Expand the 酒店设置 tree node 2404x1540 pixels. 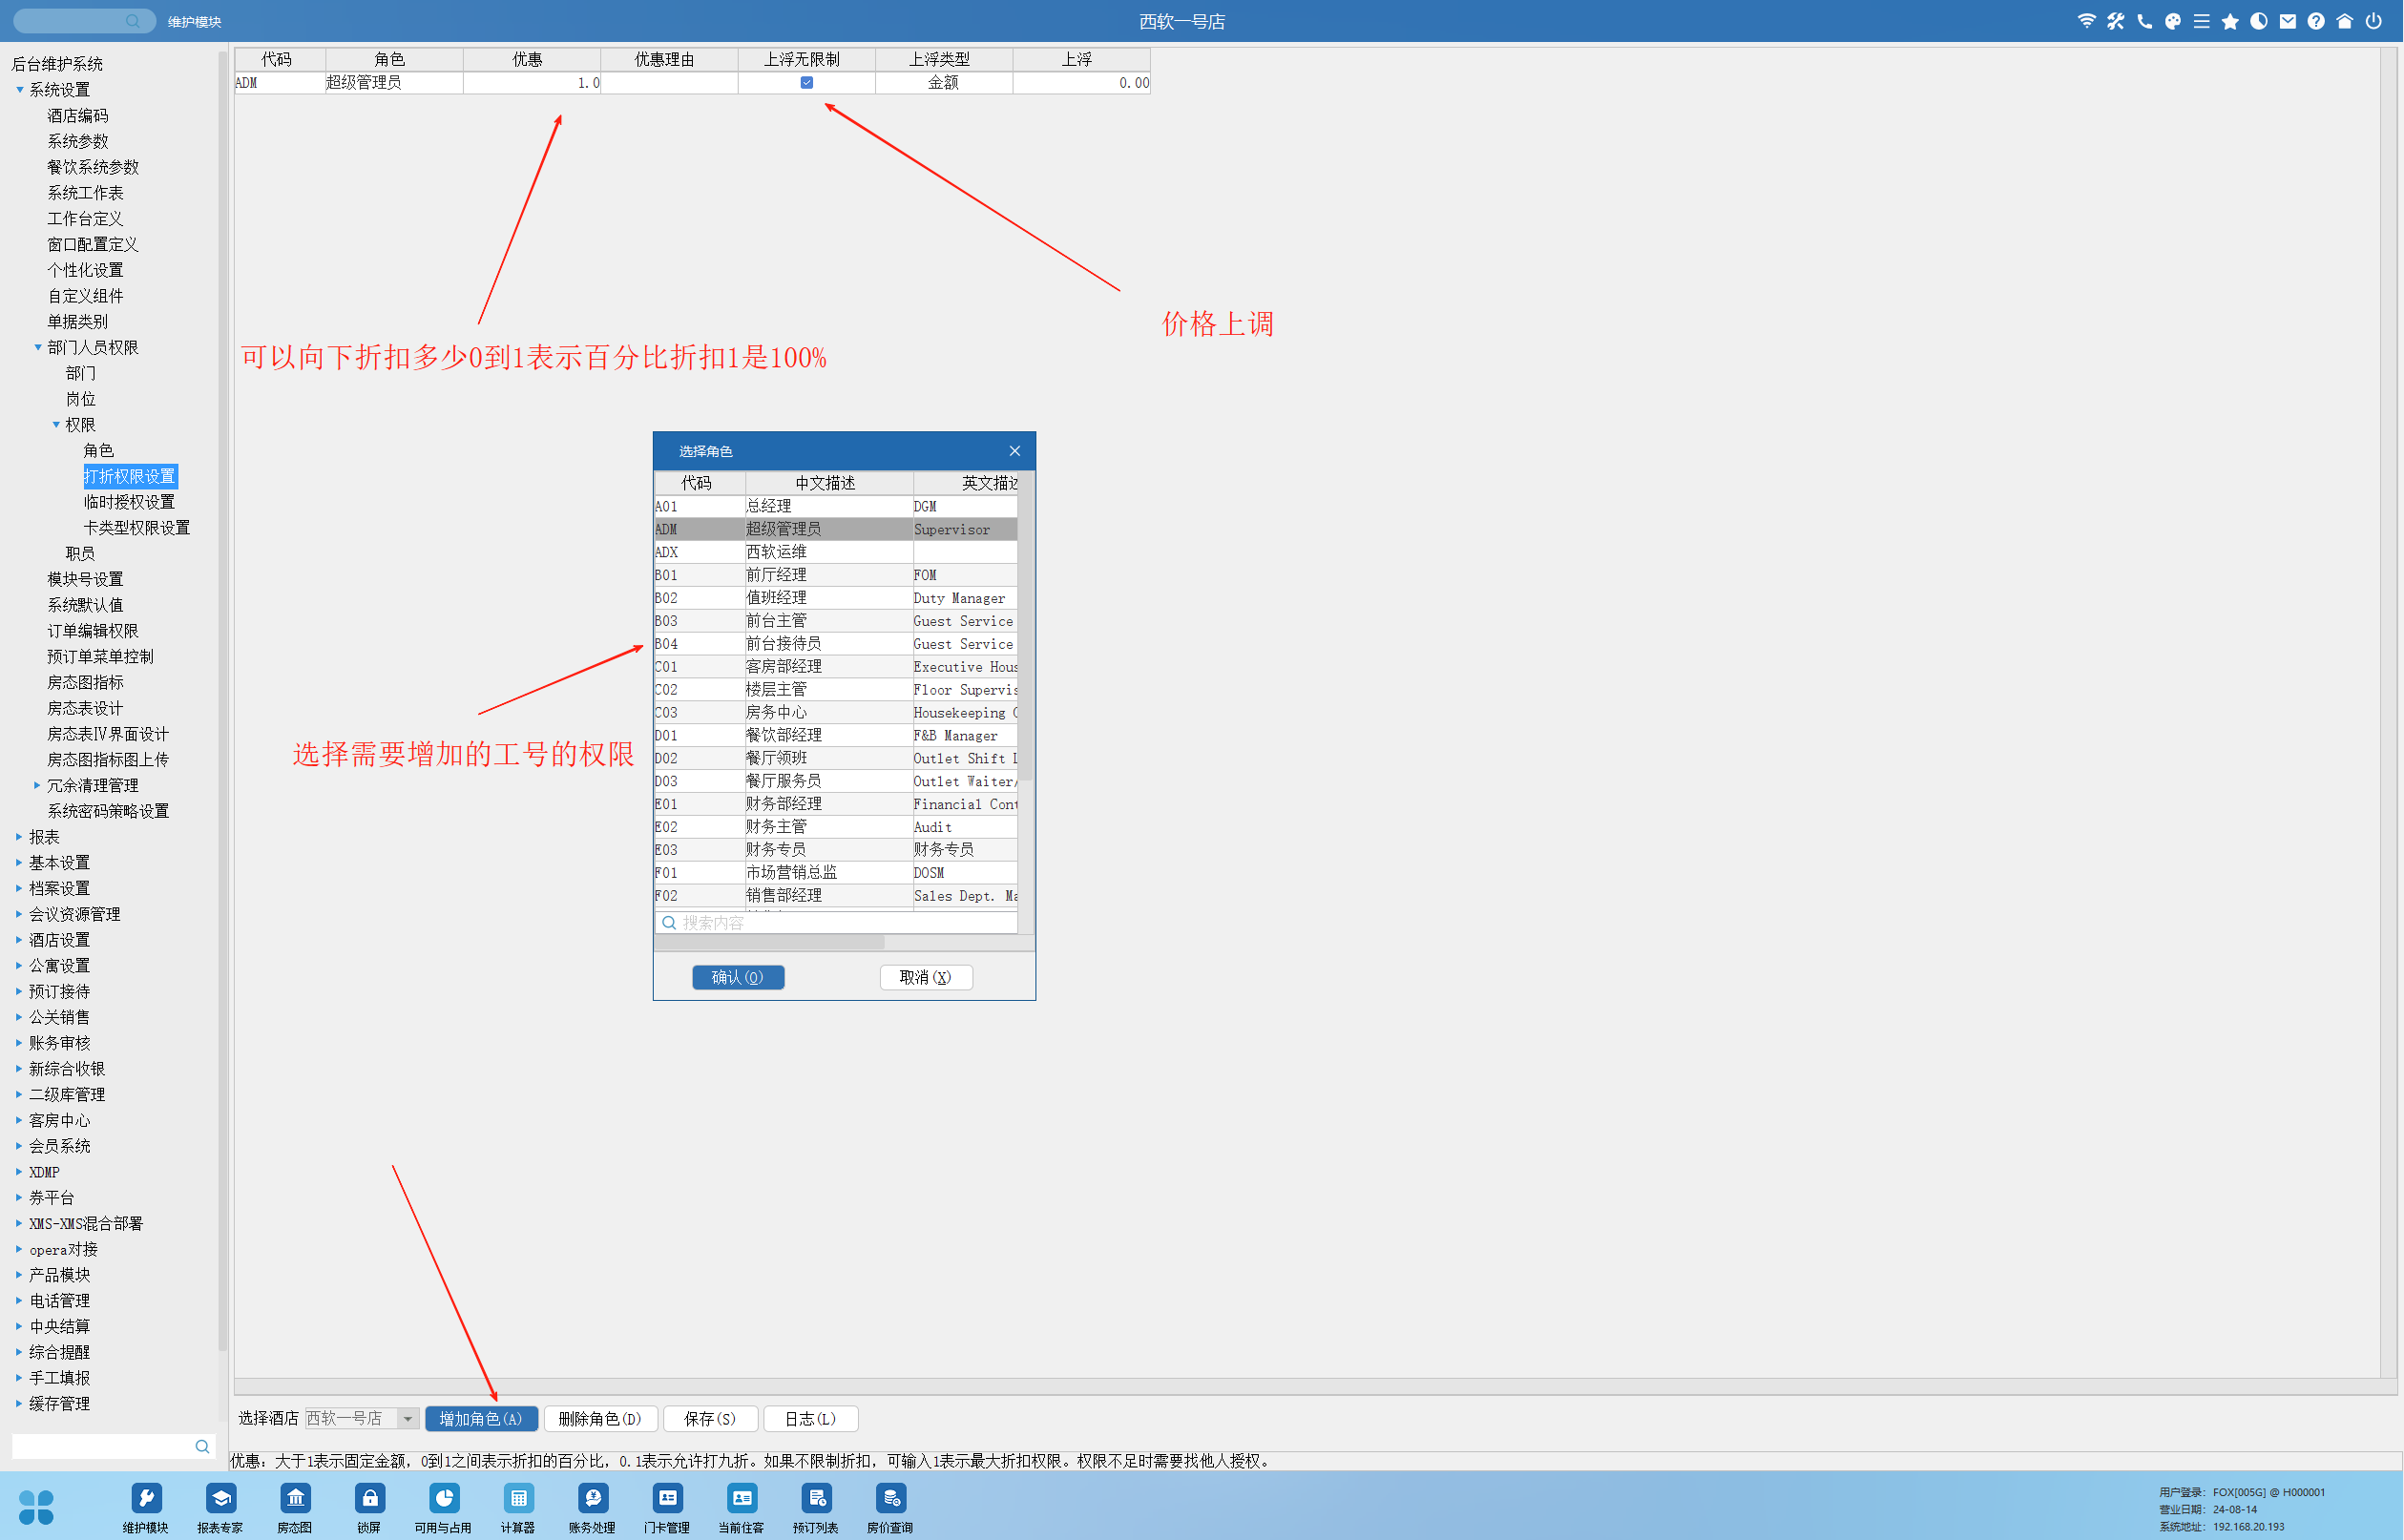[19, 940]
